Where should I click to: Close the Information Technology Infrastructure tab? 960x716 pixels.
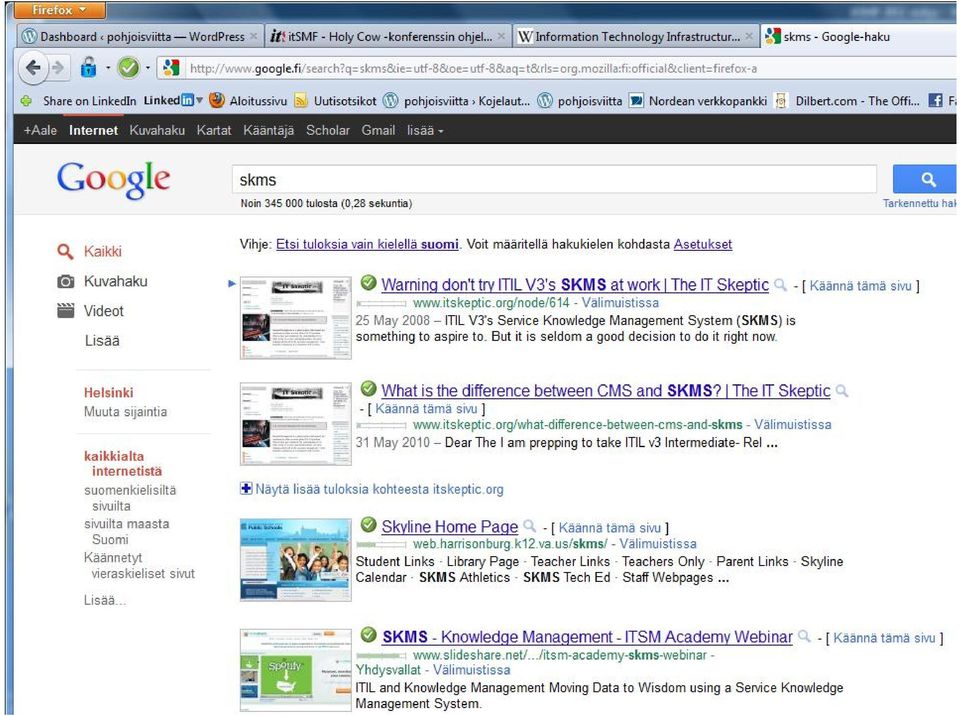point(749,37)
